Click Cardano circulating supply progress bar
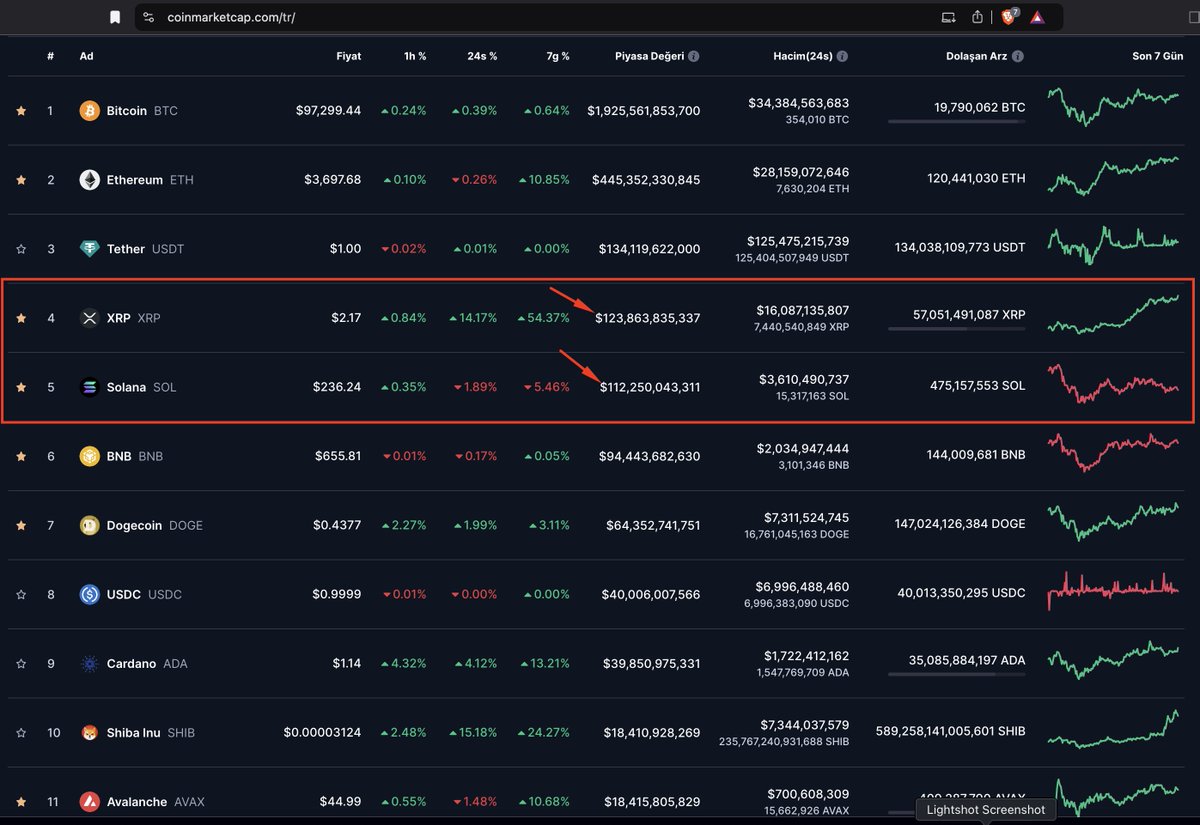The width and height of the screenshot is (1200, 825). [x=956, y=675]
